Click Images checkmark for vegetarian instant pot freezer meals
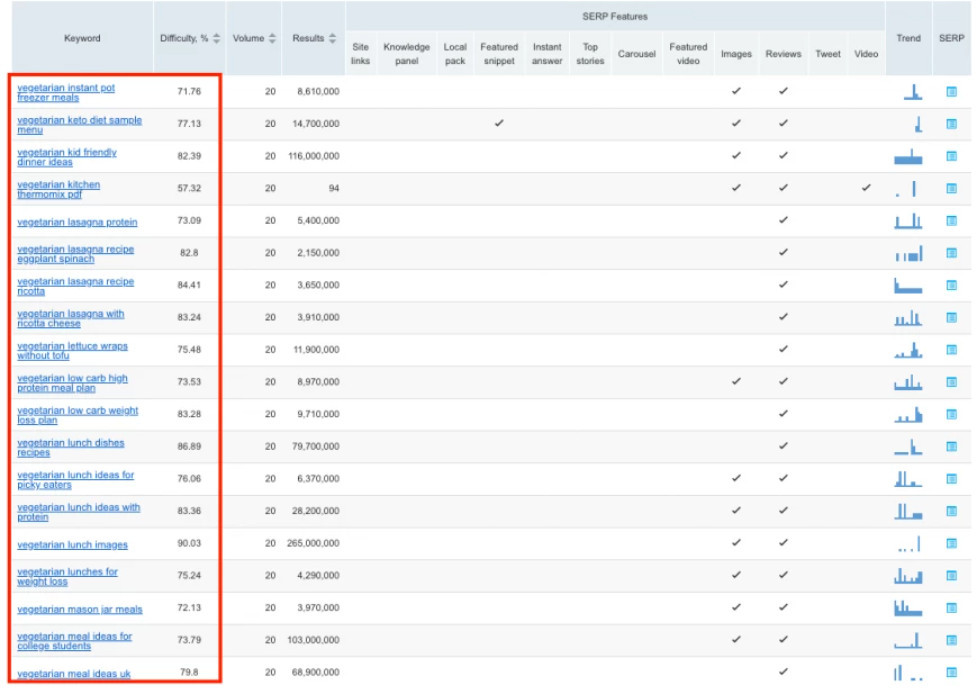 pyautogui.click(x=736, y=91)
